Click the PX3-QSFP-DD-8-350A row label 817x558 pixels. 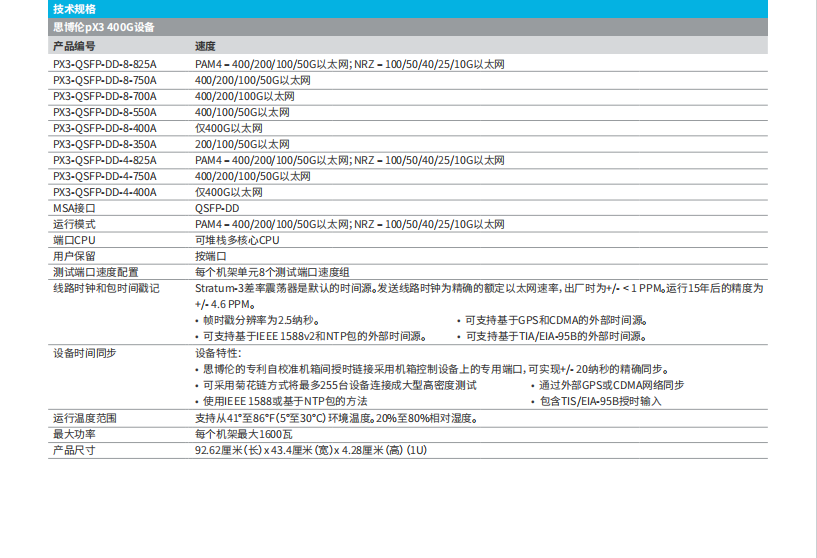coord(105,144)
